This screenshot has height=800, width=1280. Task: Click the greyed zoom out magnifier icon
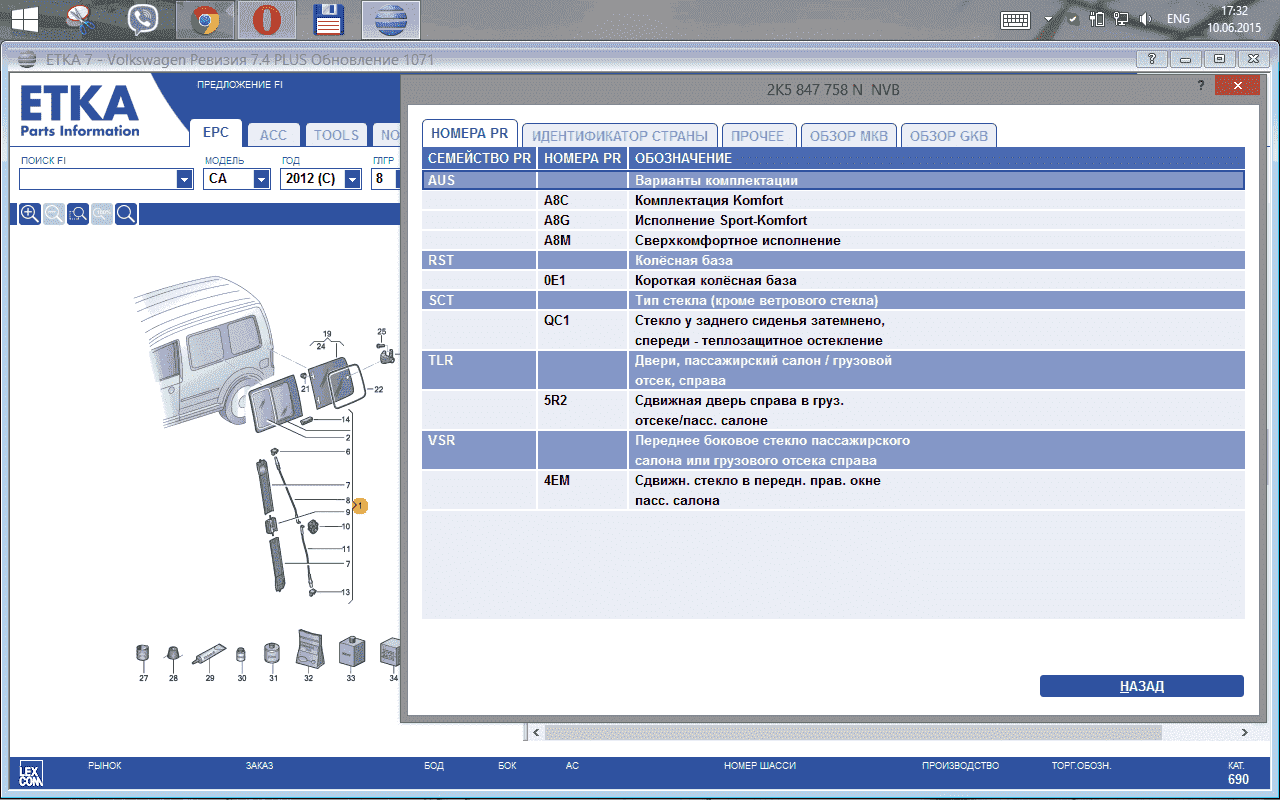(x=54, y=213)
